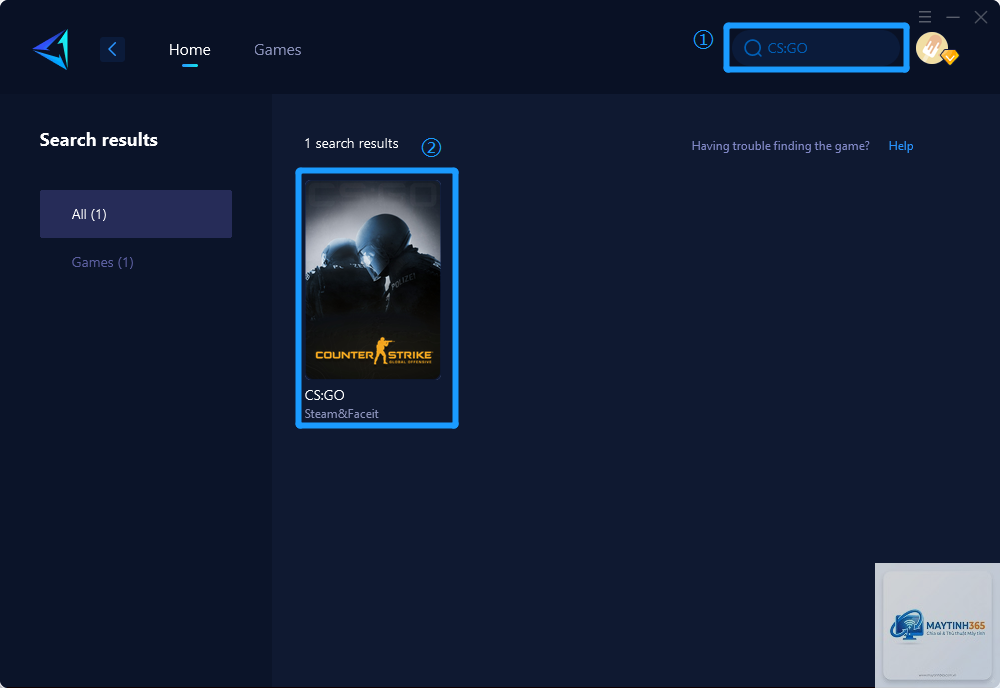The width and height of the screenshot is (1000, 688).
Task: Open the CS:GO game cover thumbnail
Action: click(373, 279)
